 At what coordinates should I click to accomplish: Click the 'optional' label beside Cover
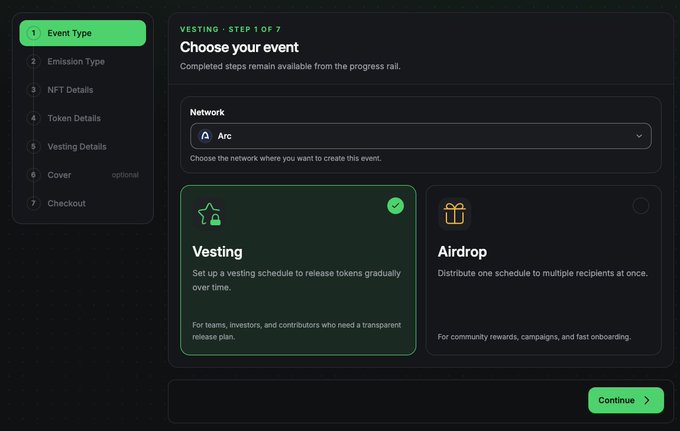click(125, 175)
